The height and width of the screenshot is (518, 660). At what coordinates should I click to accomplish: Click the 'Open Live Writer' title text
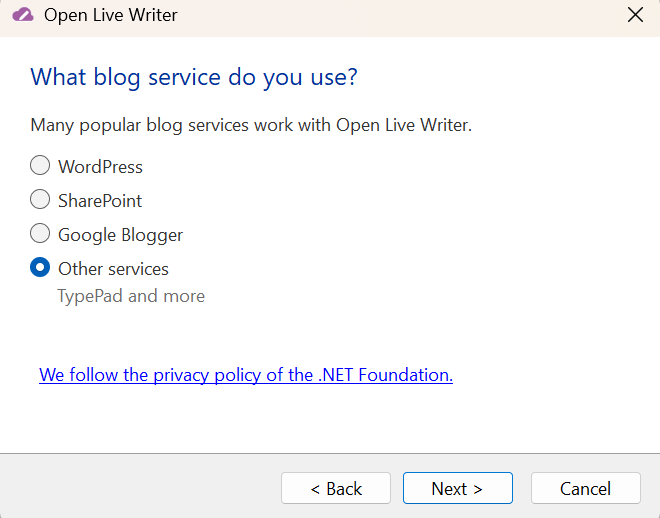pos(111,16)
